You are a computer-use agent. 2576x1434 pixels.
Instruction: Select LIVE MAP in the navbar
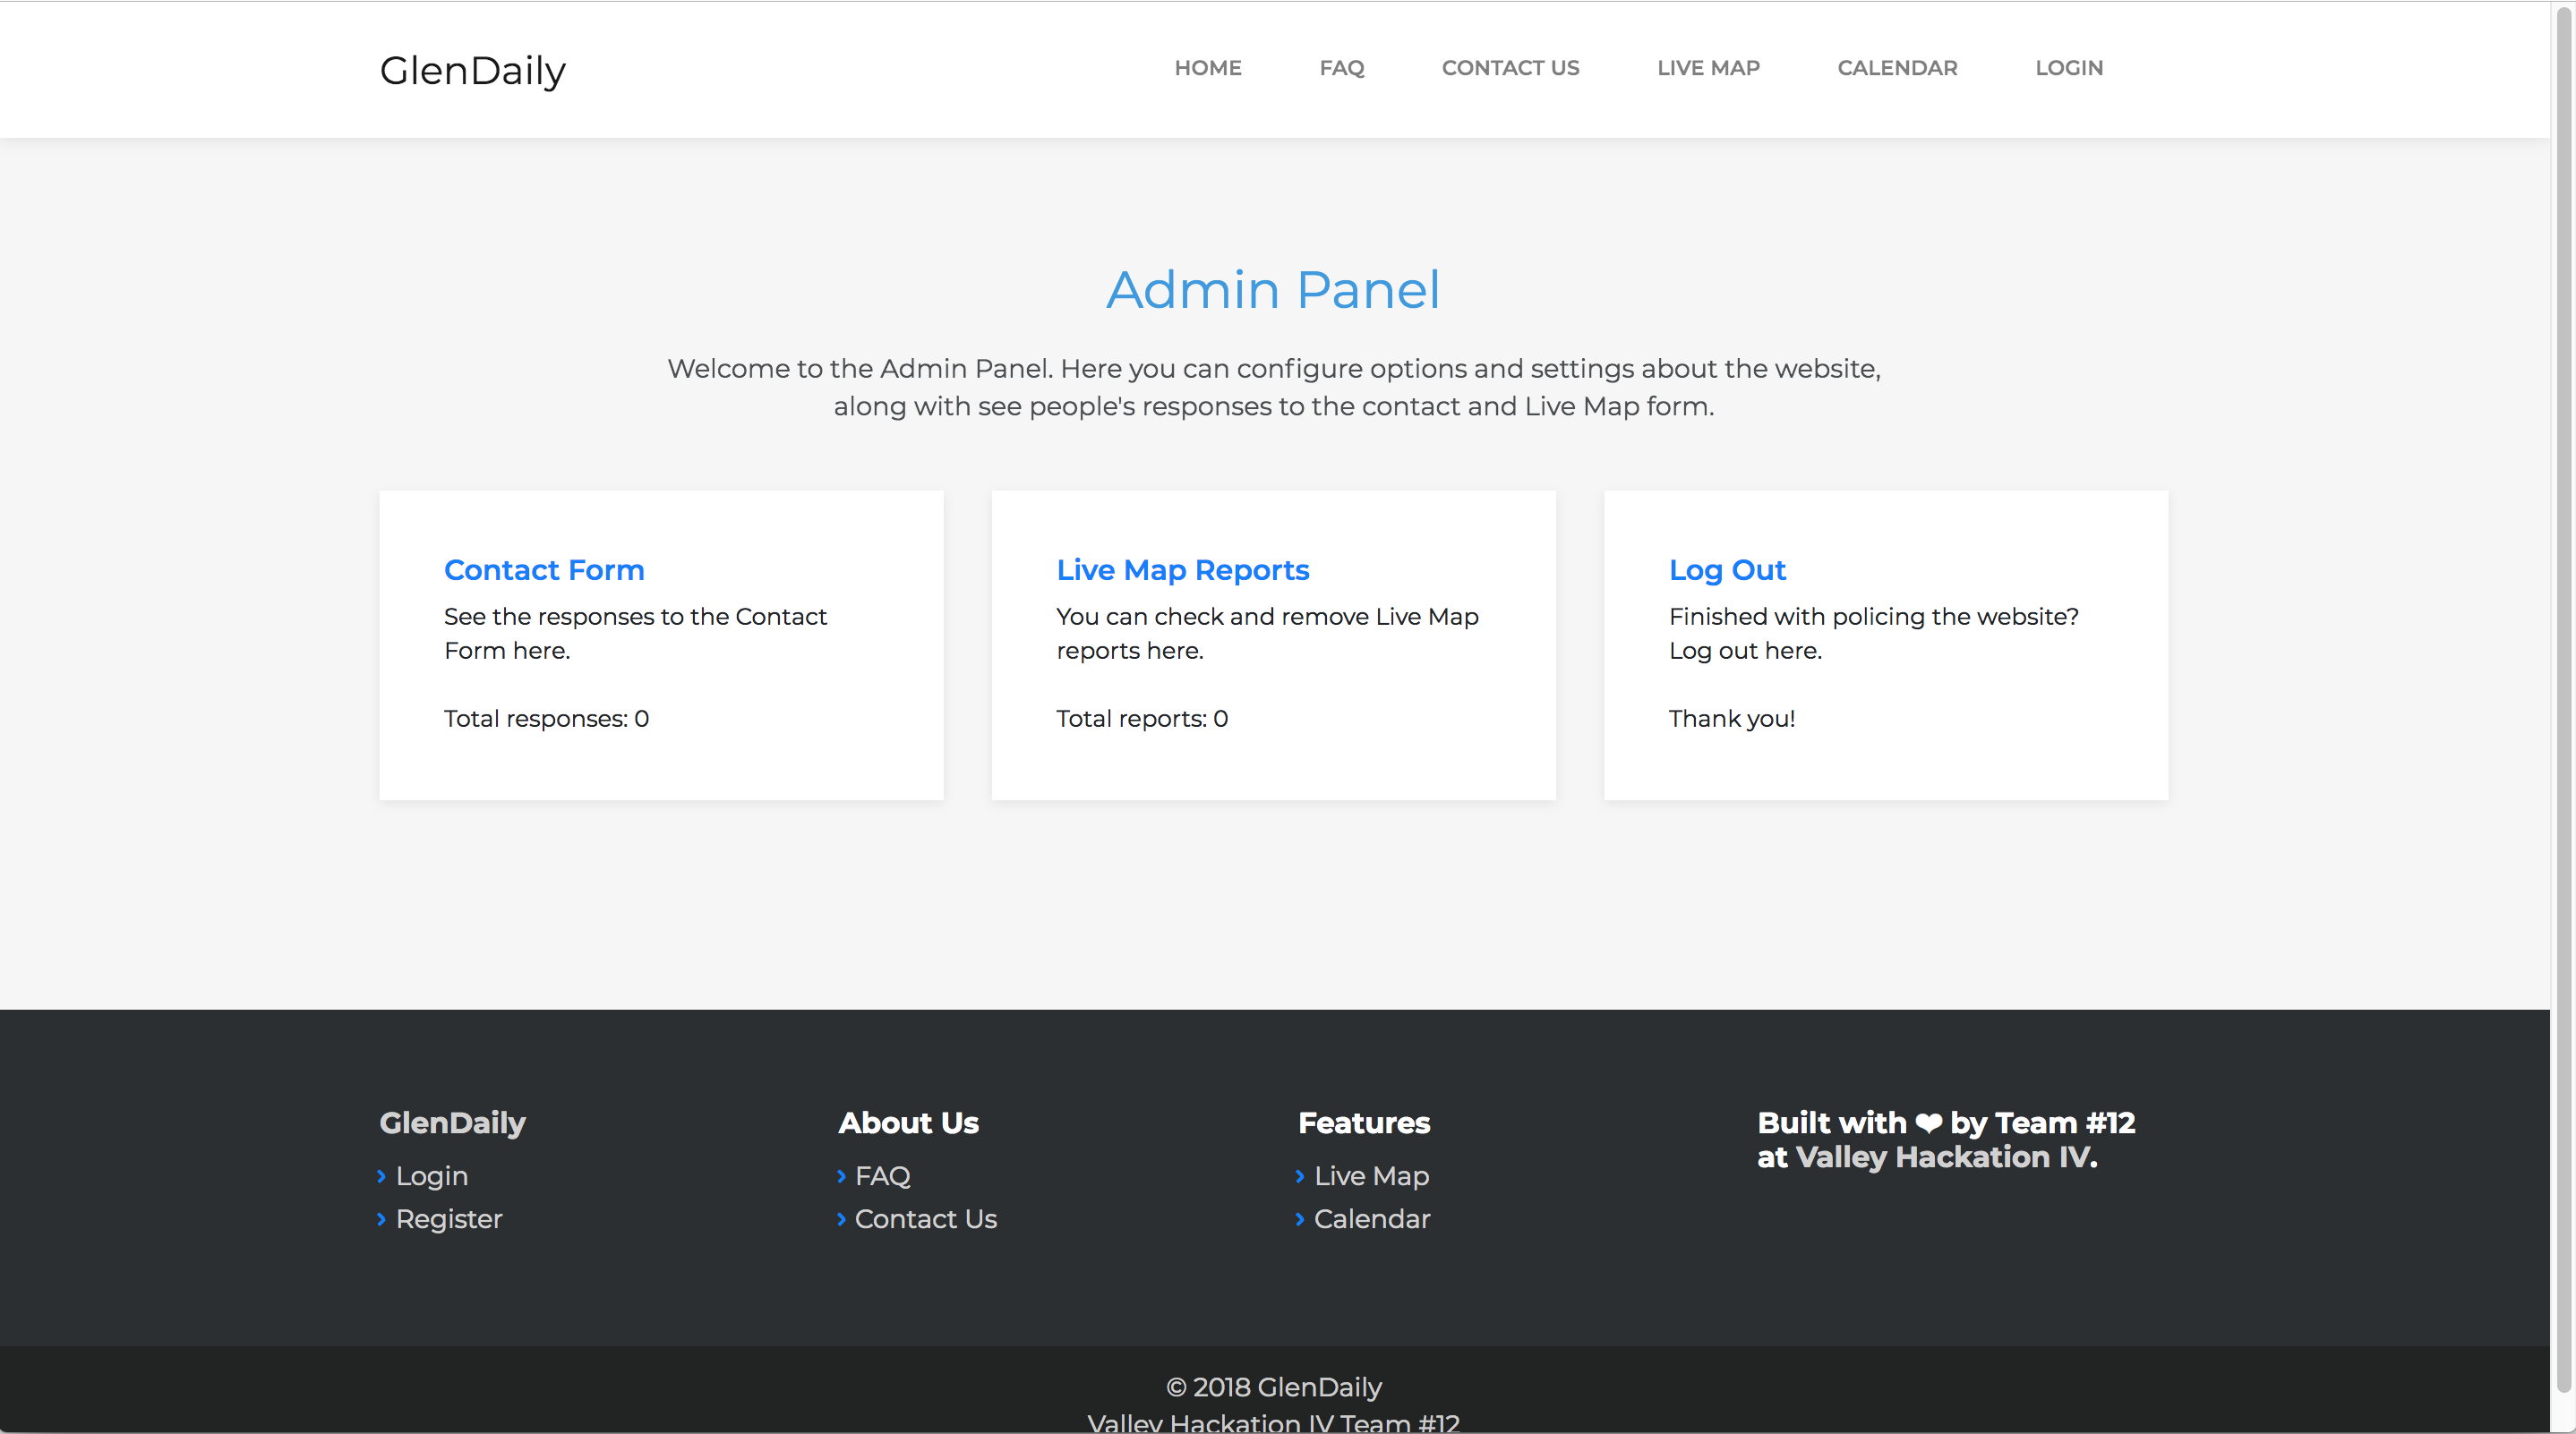coord(1708,68)
